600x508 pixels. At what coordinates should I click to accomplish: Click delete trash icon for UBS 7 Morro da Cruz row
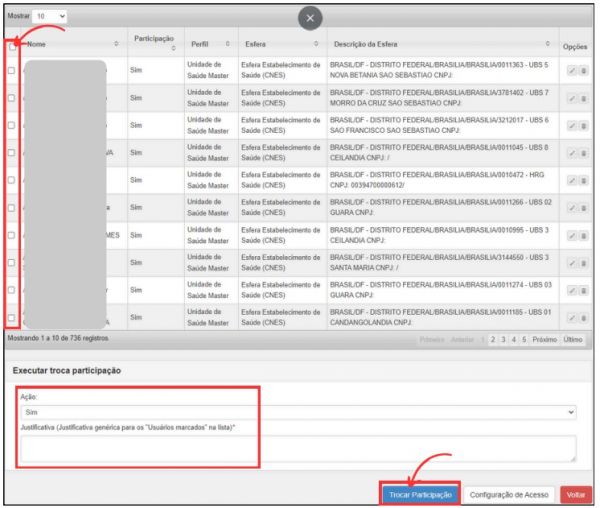coord(583,98)
